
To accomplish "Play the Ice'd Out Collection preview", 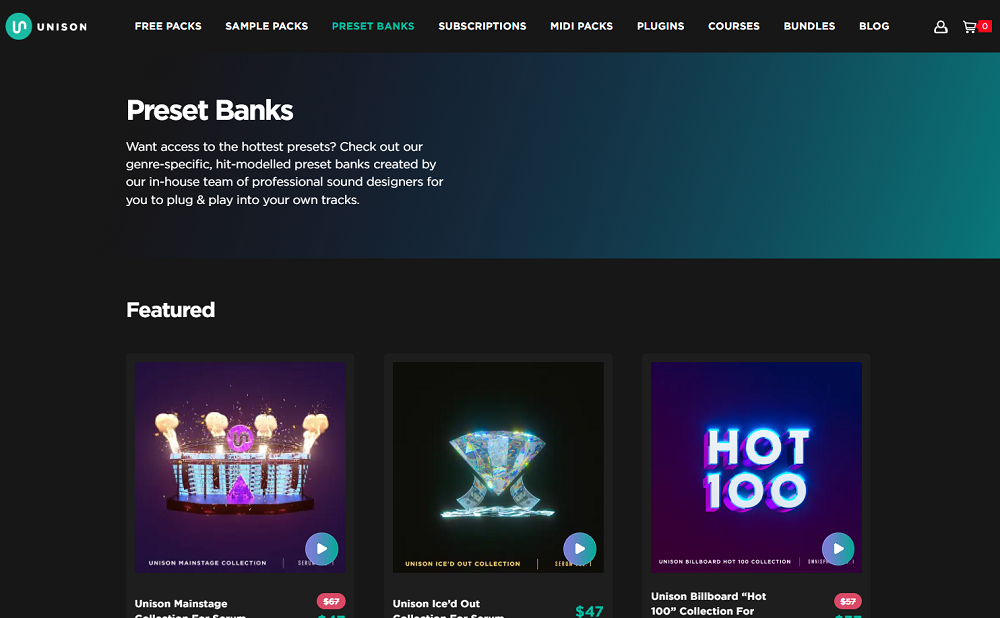I will pyautogui.click(x=580, y=548).
